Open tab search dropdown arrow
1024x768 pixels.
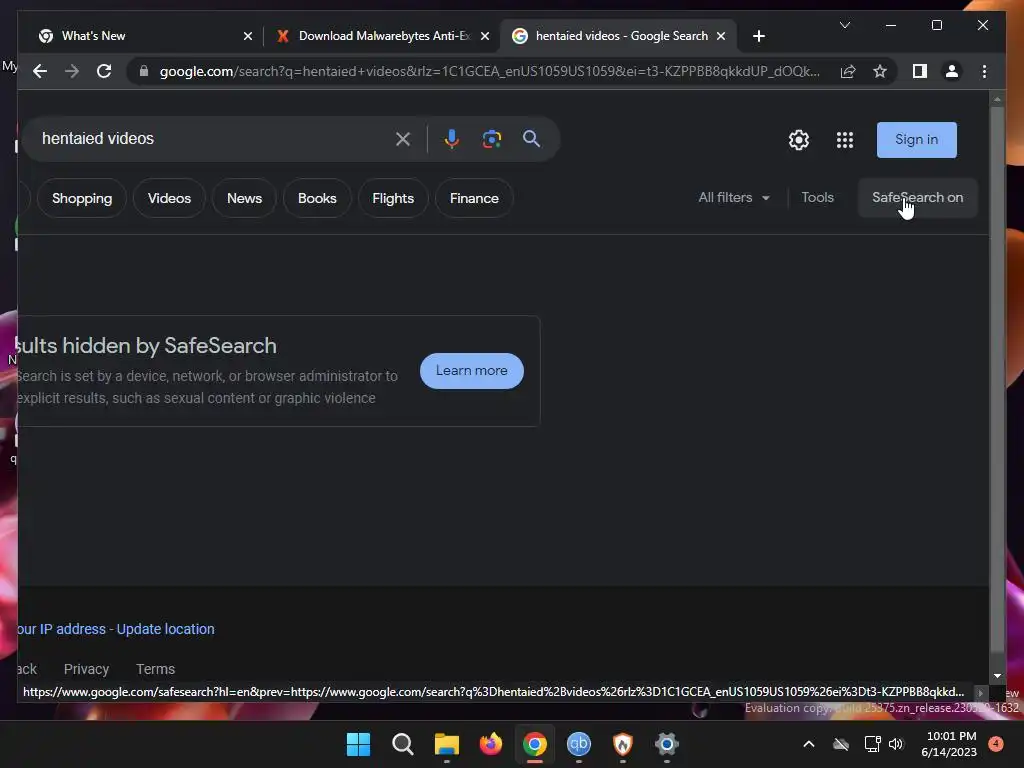tap(844, 25)
